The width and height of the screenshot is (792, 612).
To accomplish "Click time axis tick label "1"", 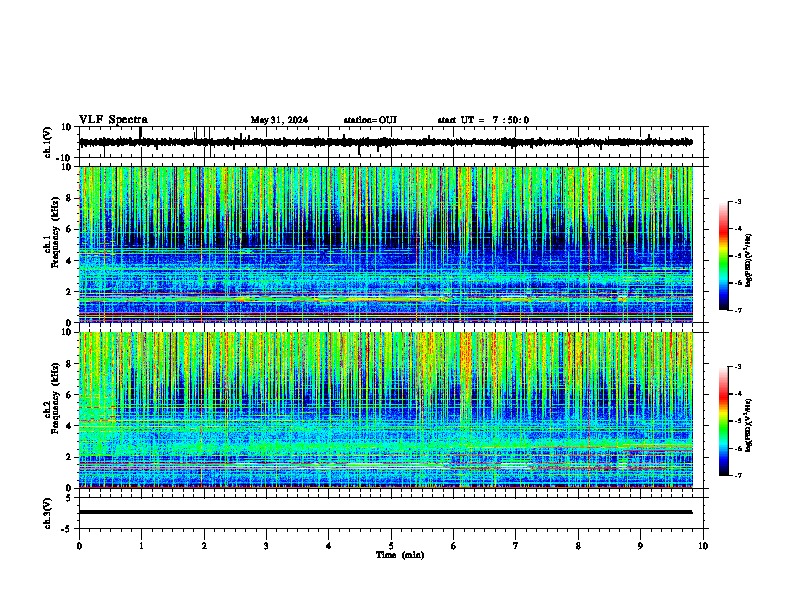I will point(141,546).
